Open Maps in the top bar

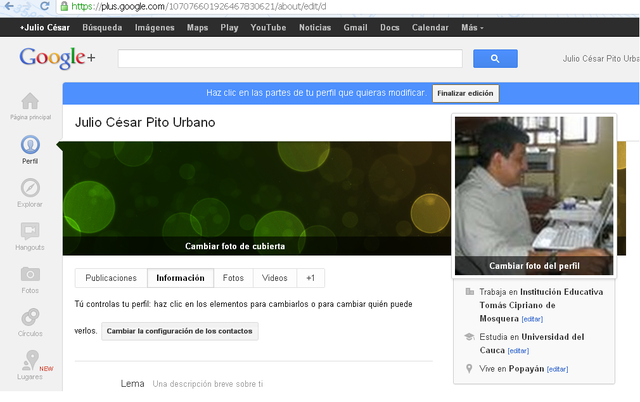tap(198, 27)
